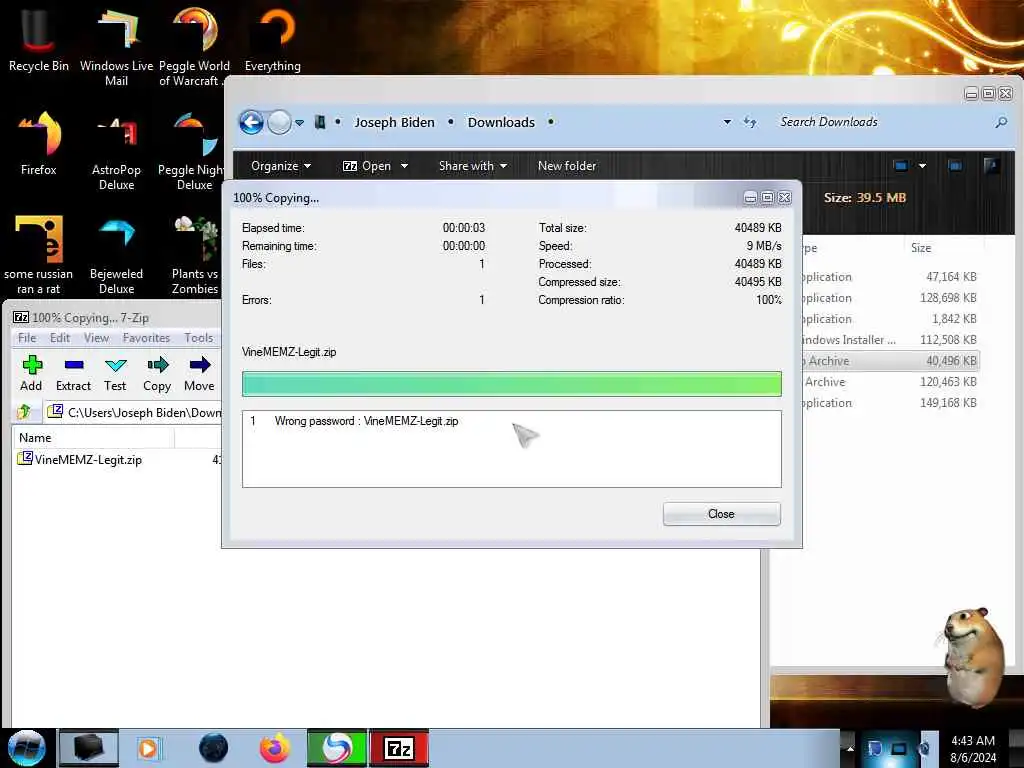
Task: Open the File menu in 7-Zip
Action: 27,338
